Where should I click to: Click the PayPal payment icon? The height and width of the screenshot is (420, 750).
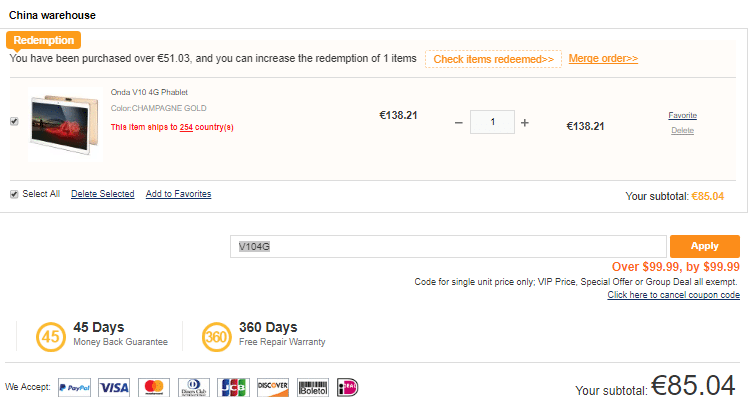(x=74, y=387)
